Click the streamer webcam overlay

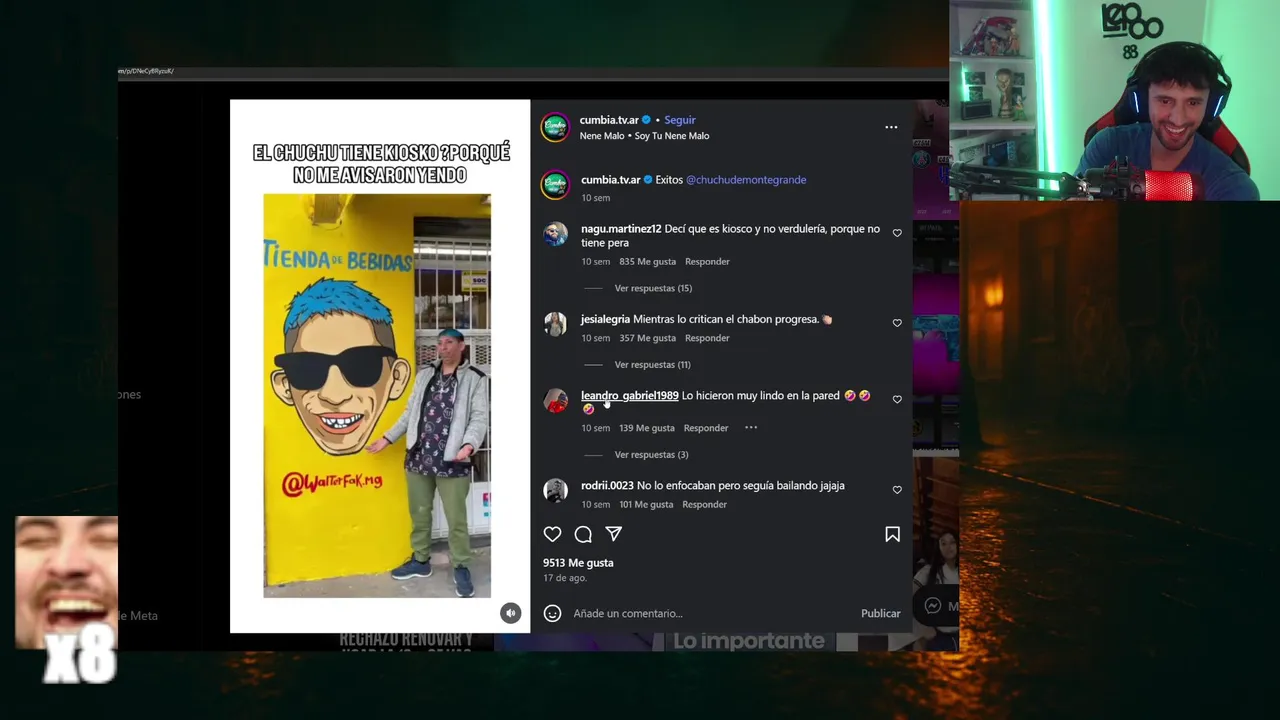click(1114, 100)
